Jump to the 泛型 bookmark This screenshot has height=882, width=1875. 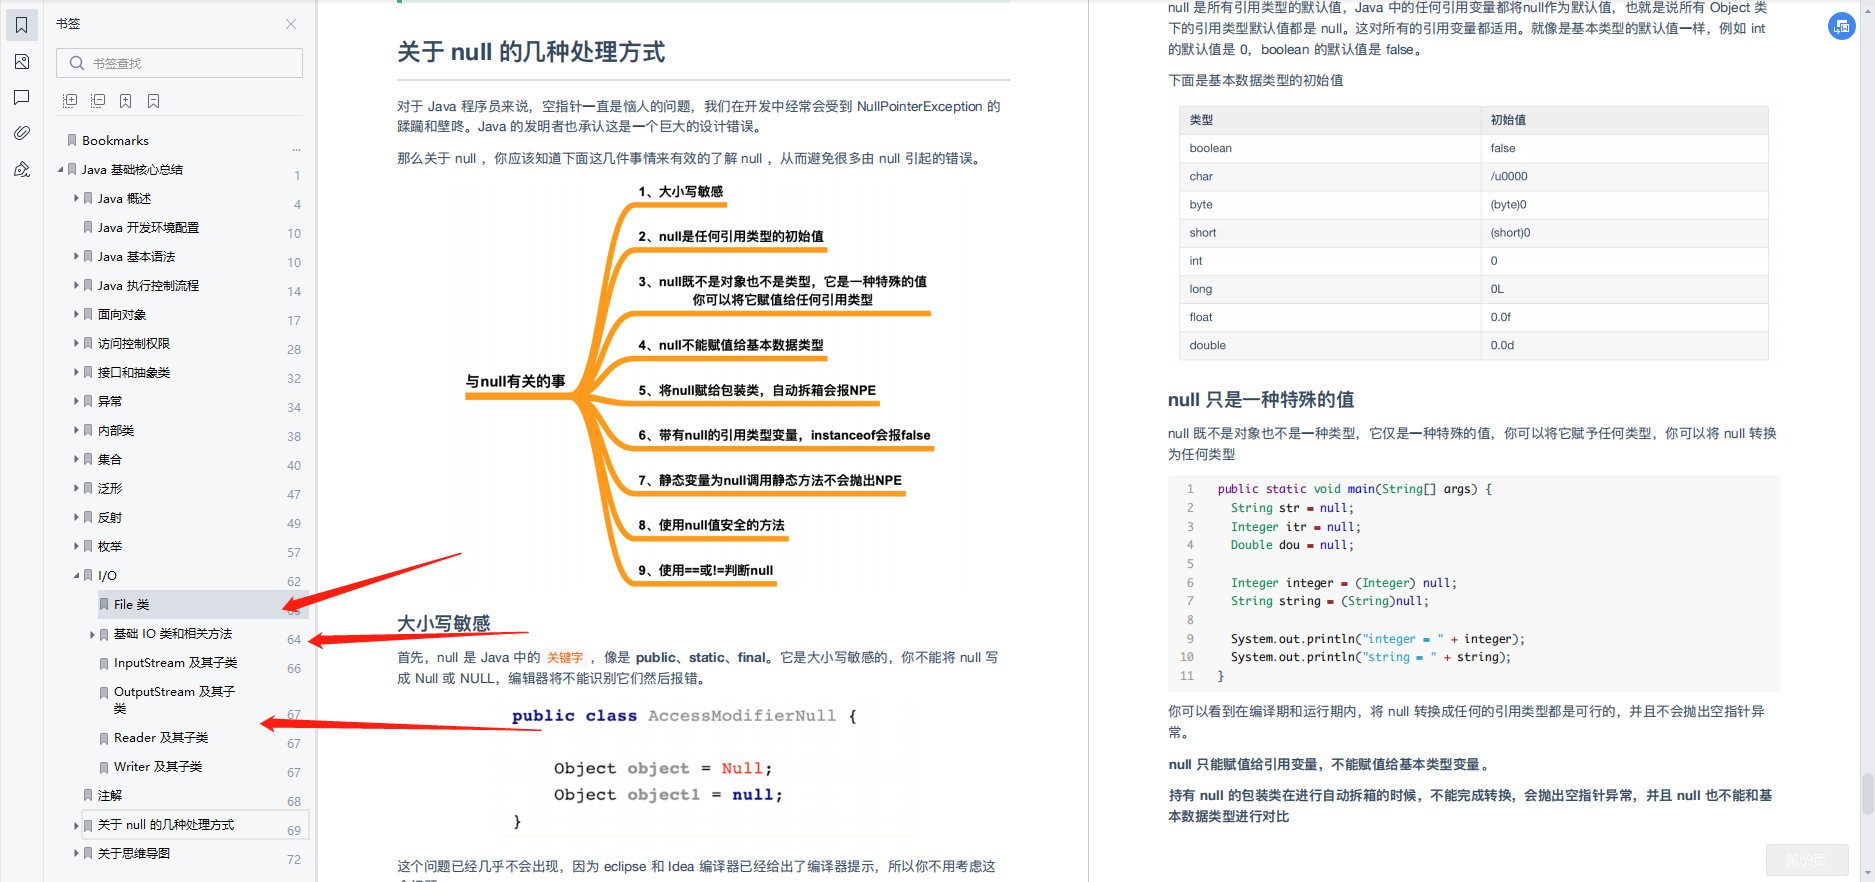[110, 489]
